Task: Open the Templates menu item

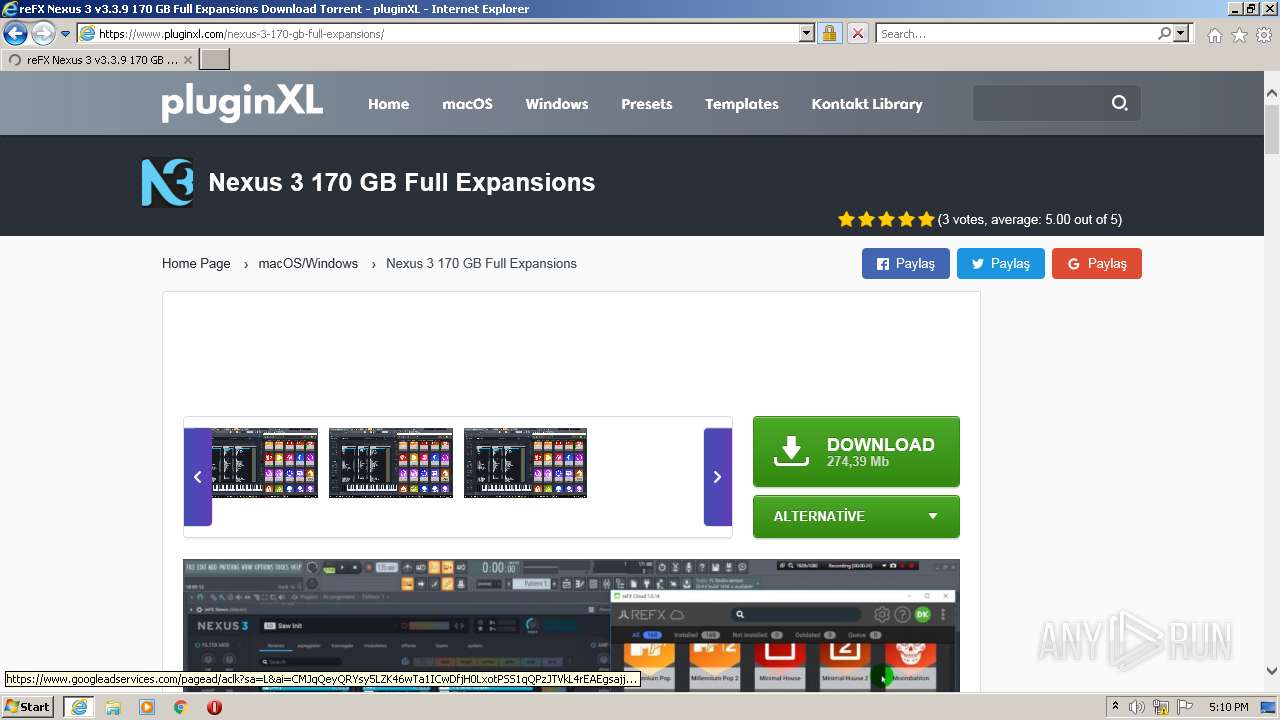Action: pos(742,104)
